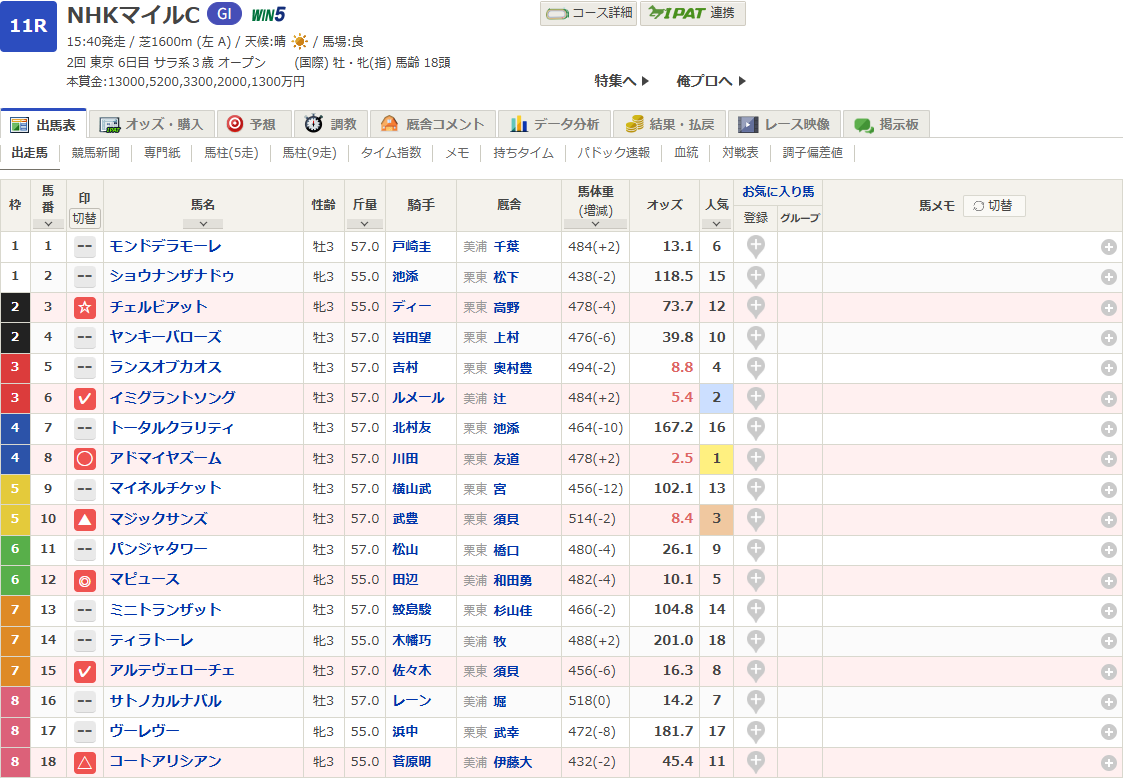
Task: Expand the 馬名 column sort dropdown
Action: 203,224
